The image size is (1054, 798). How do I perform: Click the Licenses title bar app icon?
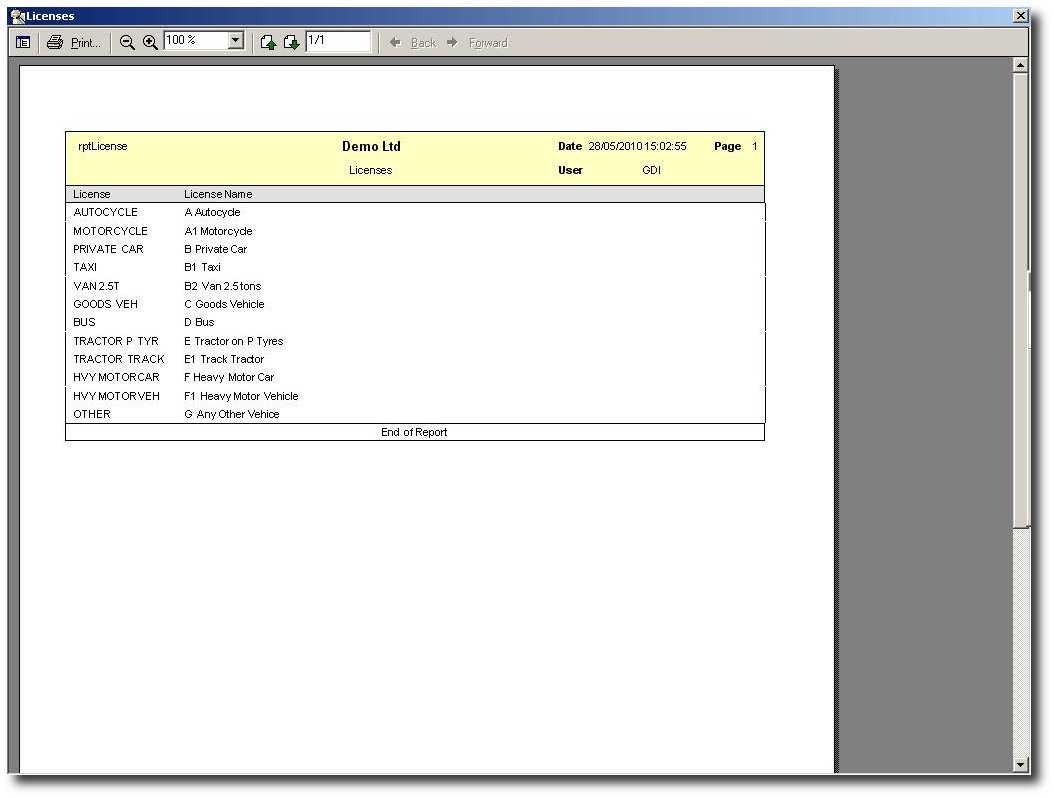pyautogui.click(x=17, y=16)
